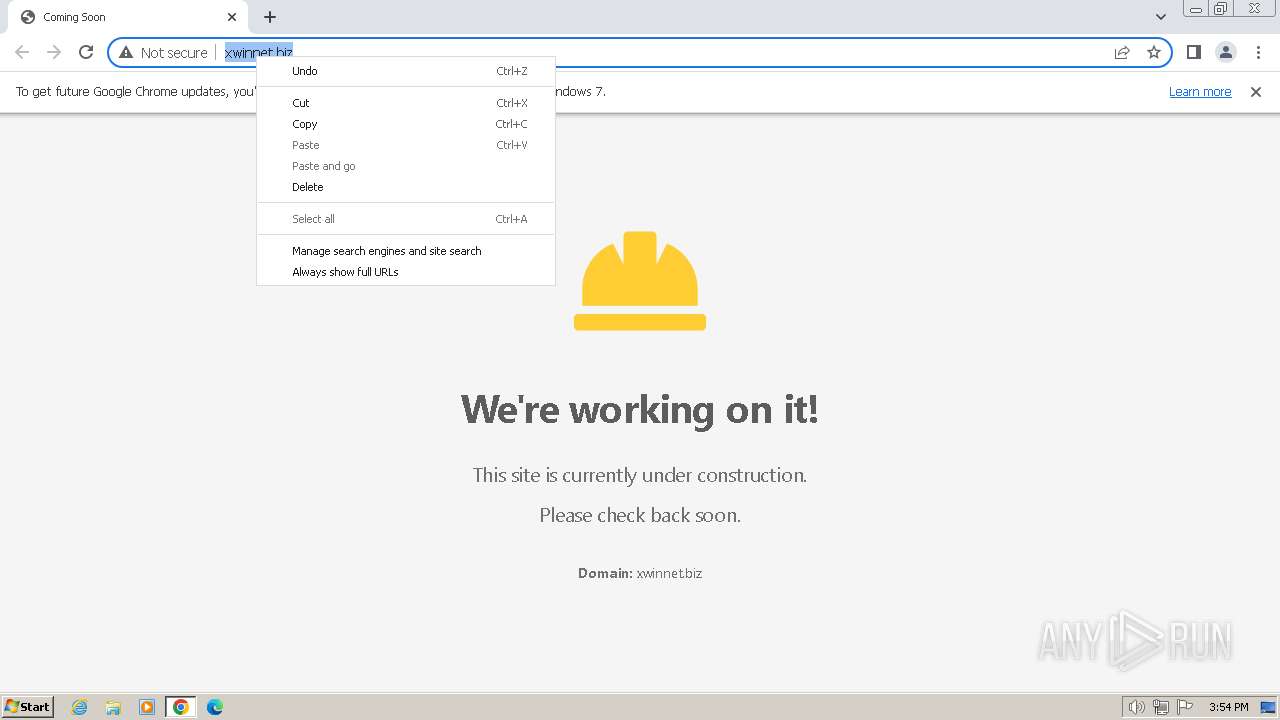Choose Paste from context menu
The height and width of the screenshot is (720, 1280).
[x=406, y=145]
